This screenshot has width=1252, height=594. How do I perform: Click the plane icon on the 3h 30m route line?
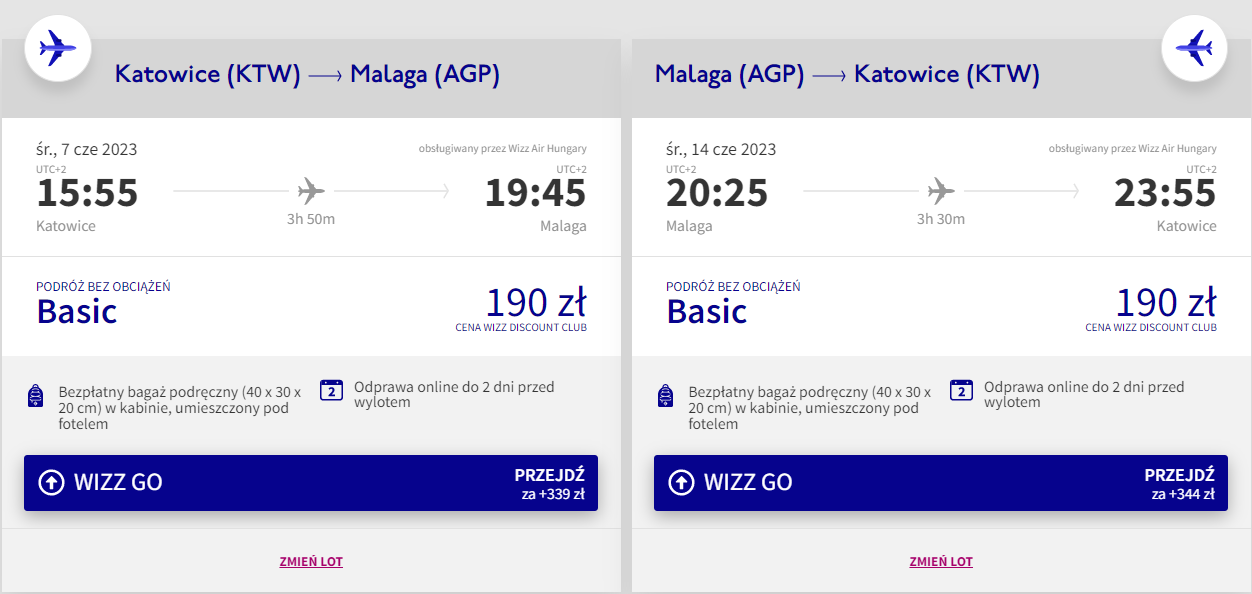(941, 190)
